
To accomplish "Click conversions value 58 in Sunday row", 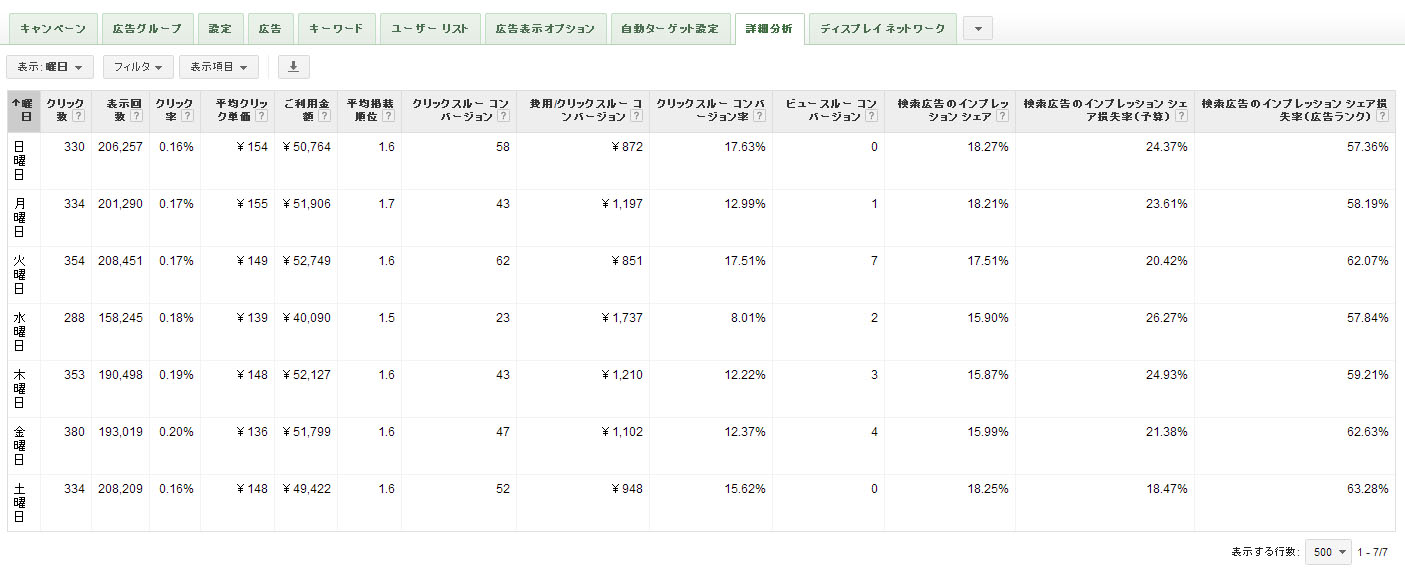I will [502, 147].
